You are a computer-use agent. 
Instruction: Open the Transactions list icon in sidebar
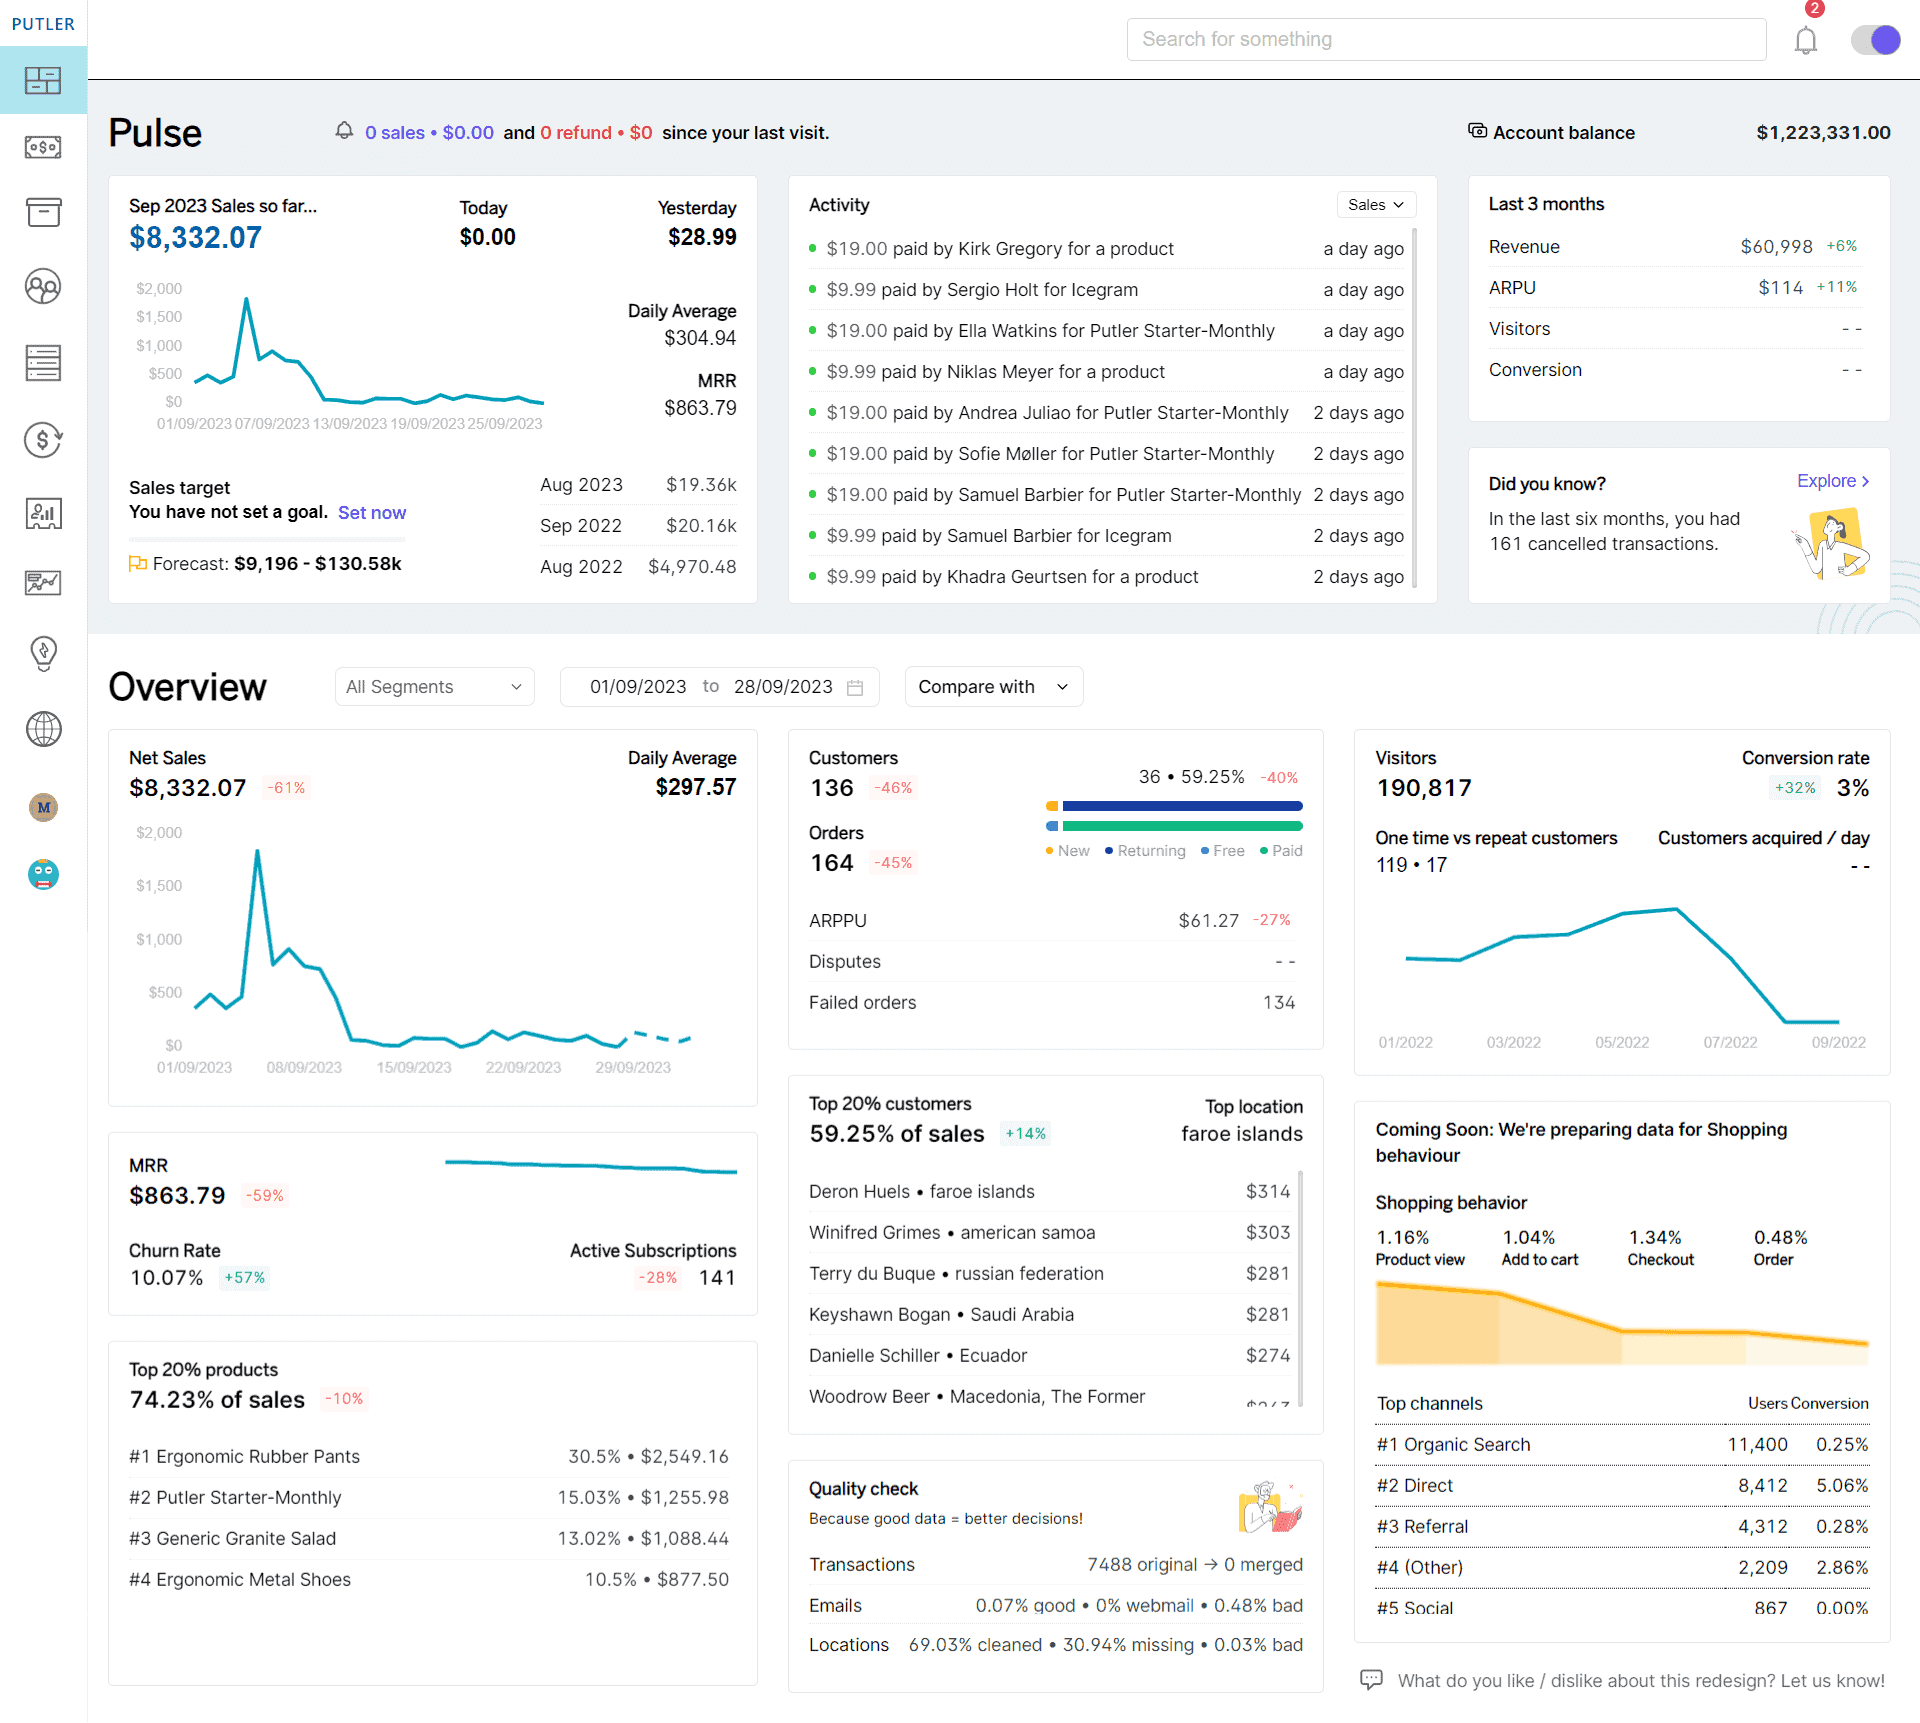(x=43, y=362)
